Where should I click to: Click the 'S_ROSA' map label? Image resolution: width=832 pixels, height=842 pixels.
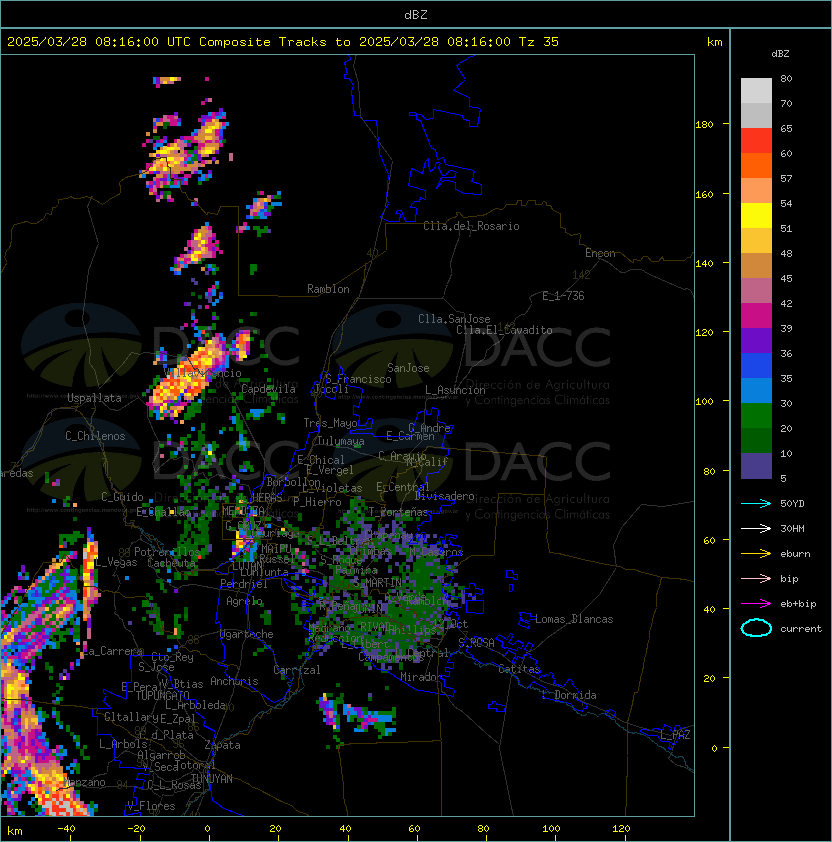[476, 643]
